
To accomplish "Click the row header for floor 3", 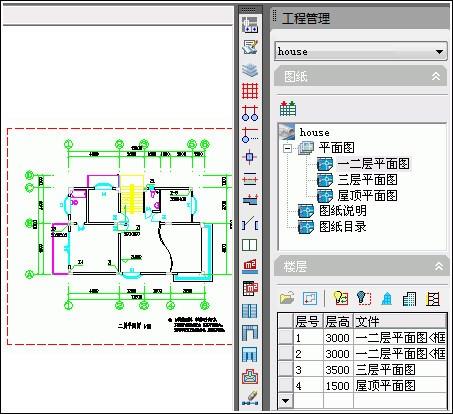I will pos(285,369).
